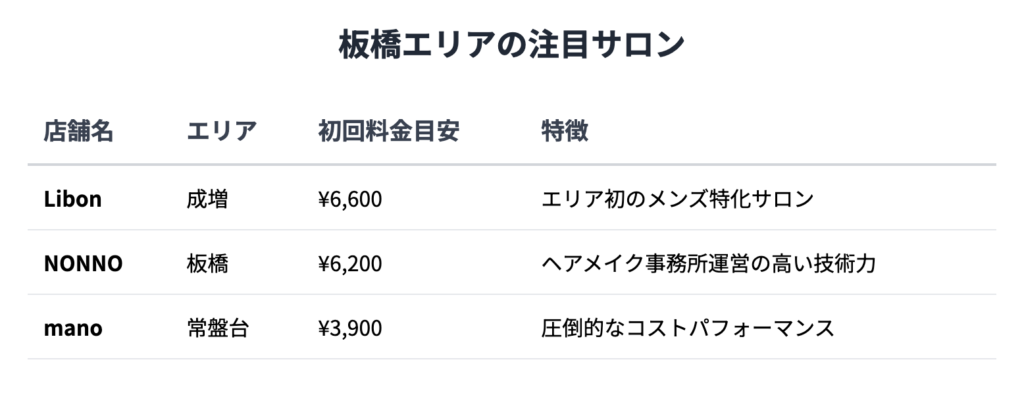Select the NONNO store name
This screenshot has height=395, width=1024.
click(83, 264)
